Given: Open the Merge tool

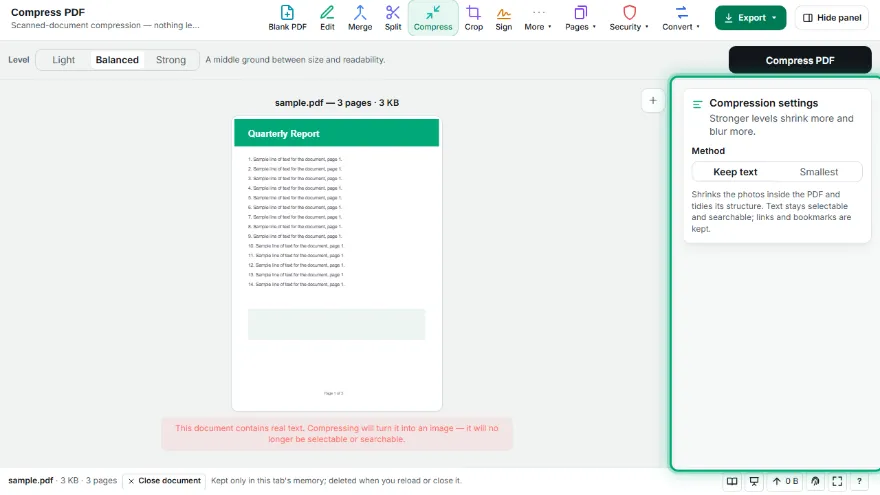Looking at the screenshot, I should tap(360, 18).
